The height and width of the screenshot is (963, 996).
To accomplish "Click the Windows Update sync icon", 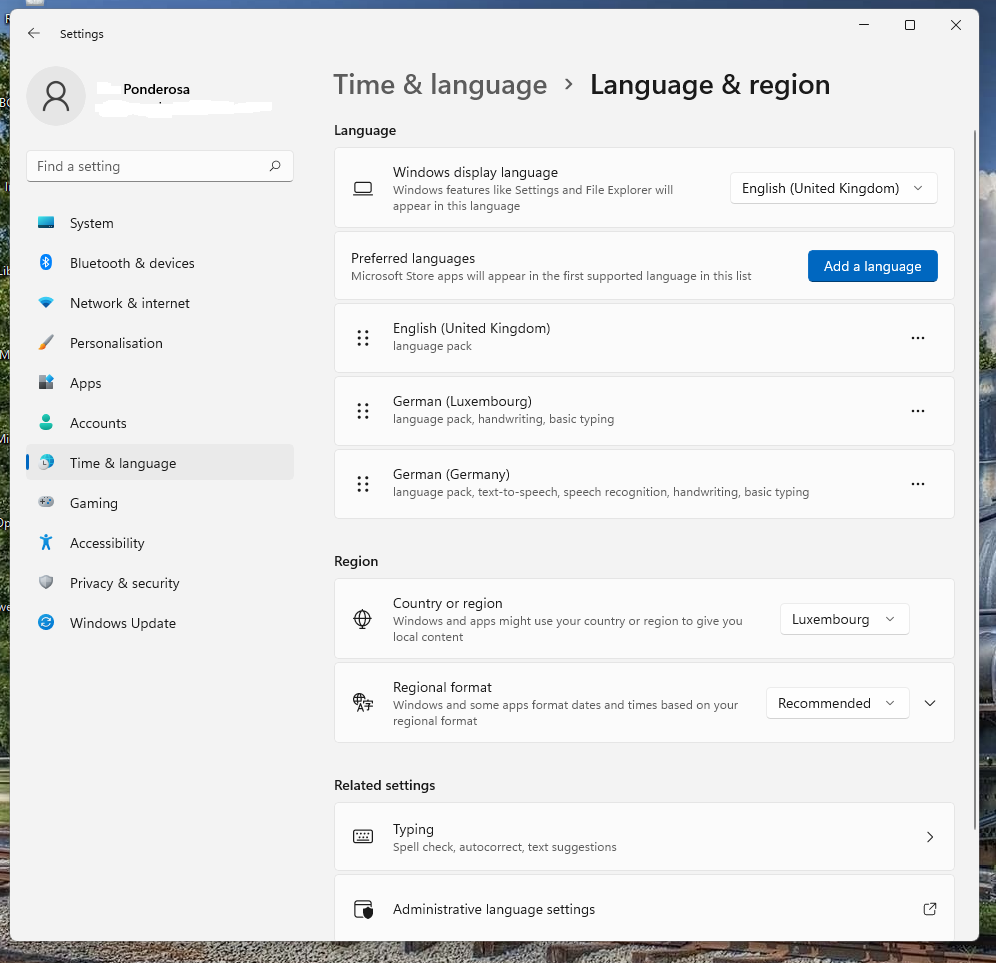I will point(46,622).
